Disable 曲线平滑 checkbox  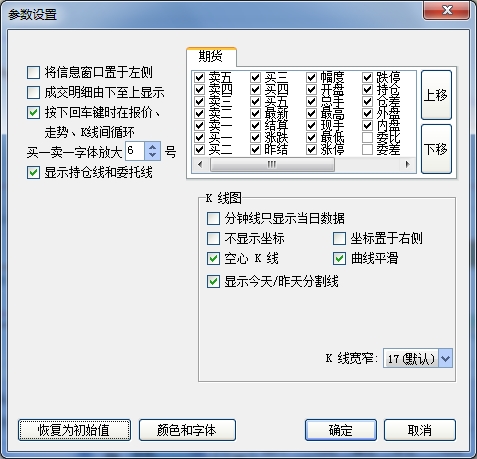339,259
